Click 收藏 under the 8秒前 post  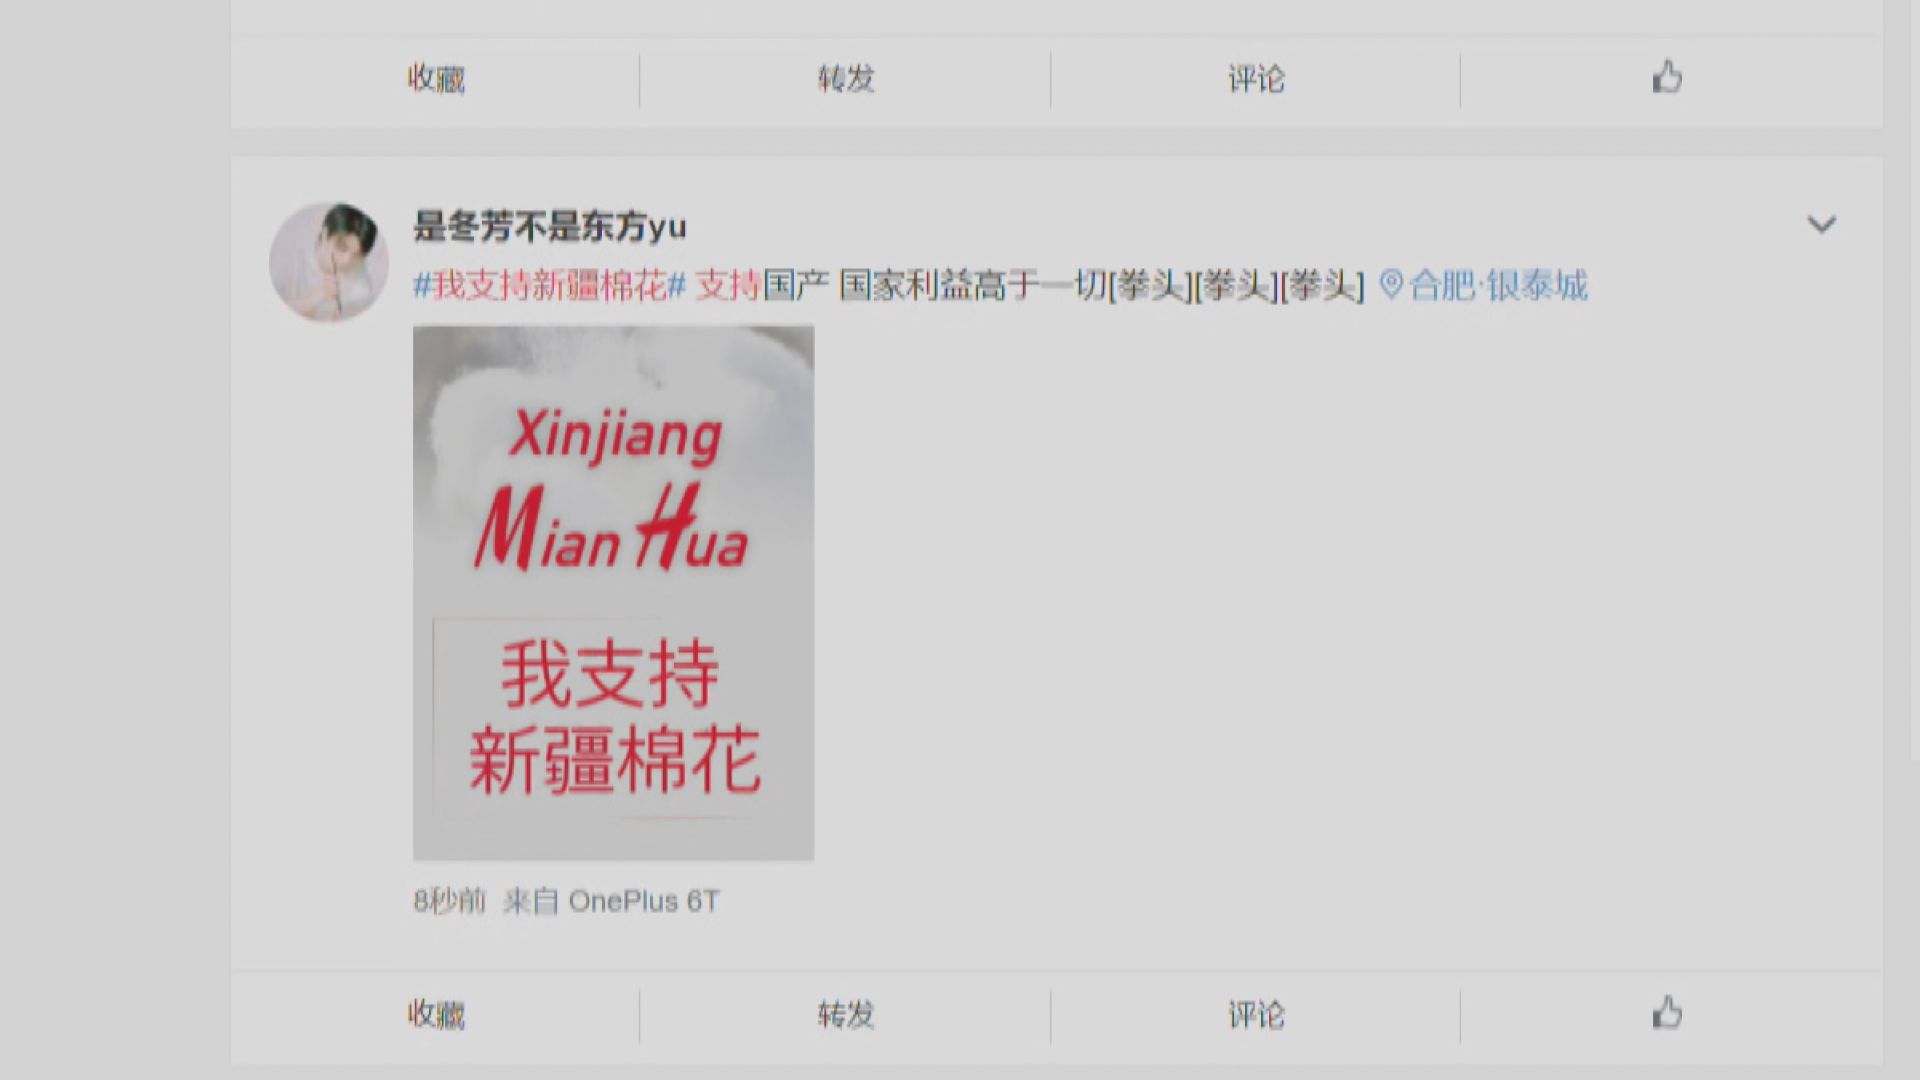436,1014
